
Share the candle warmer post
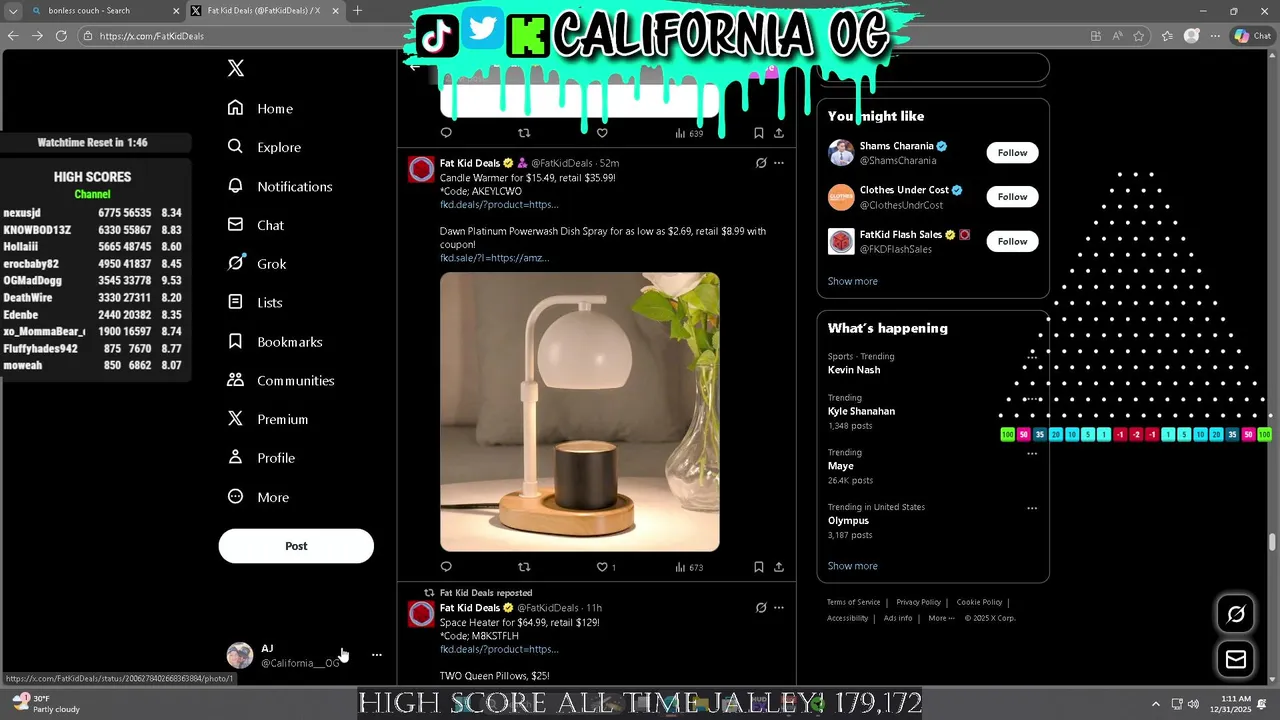coord(779,567)
